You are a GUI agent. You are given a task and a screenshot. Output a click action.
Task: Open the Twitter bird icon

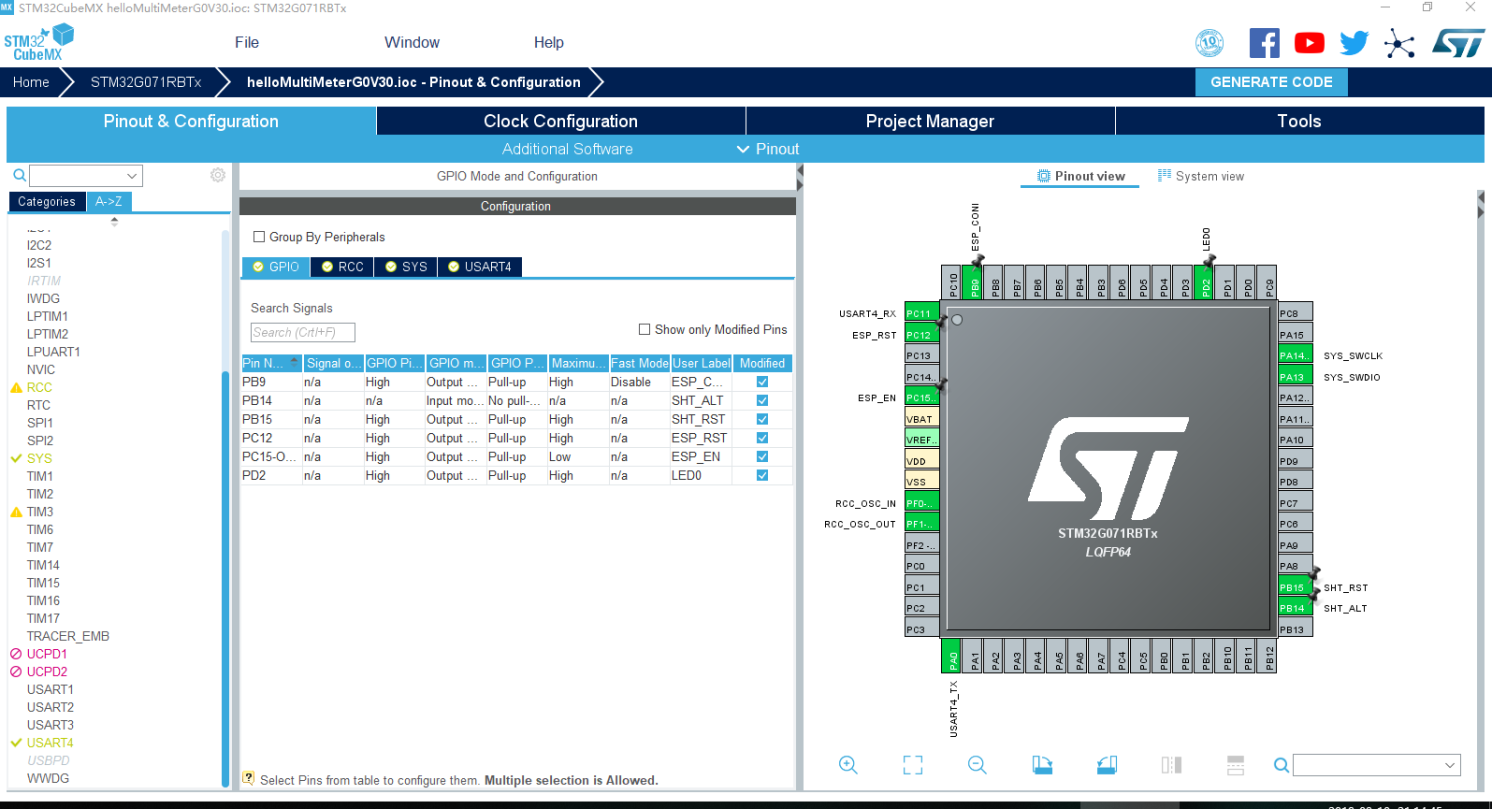pos(1354,43)
